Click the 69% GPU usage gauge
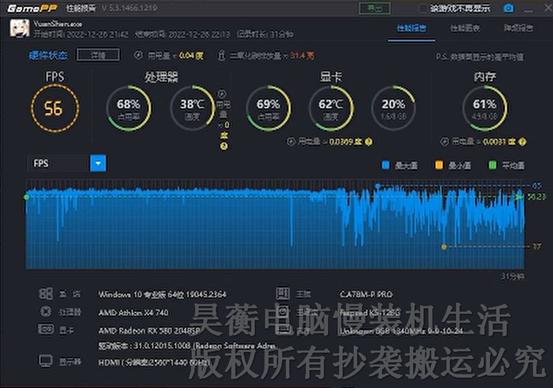Image resolution: width=553 pixels, height=388 pixels. pos(268,108)
